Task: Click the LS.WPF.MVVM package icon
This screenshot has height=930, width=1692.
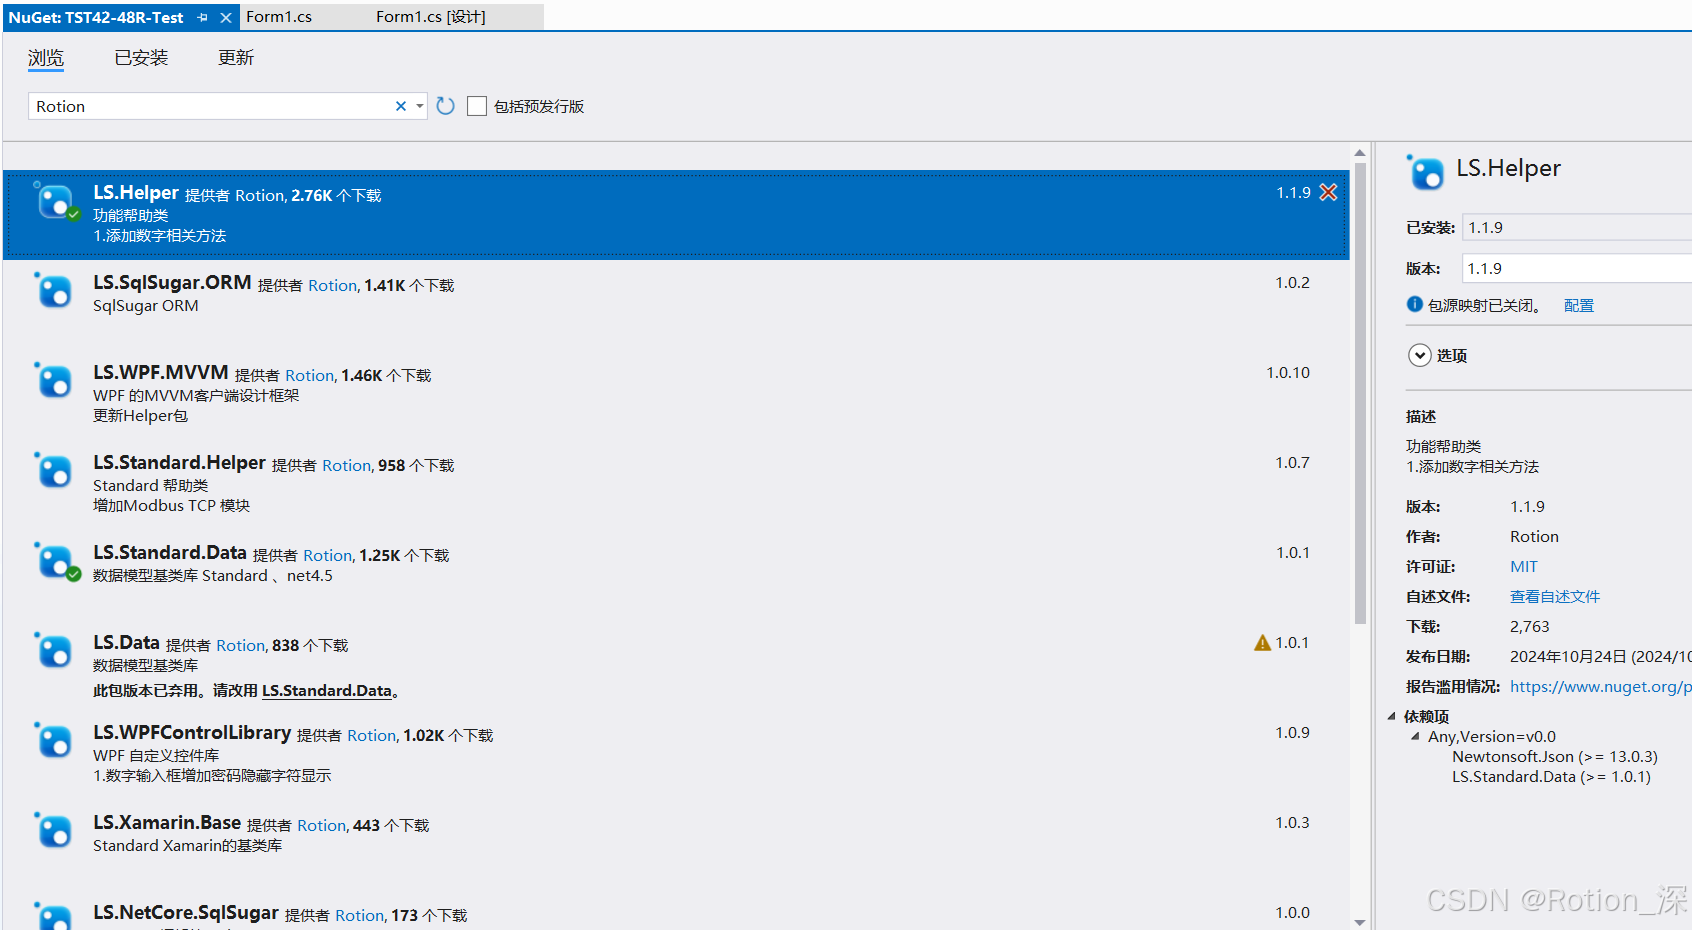Action: click(x=54, y=381)
